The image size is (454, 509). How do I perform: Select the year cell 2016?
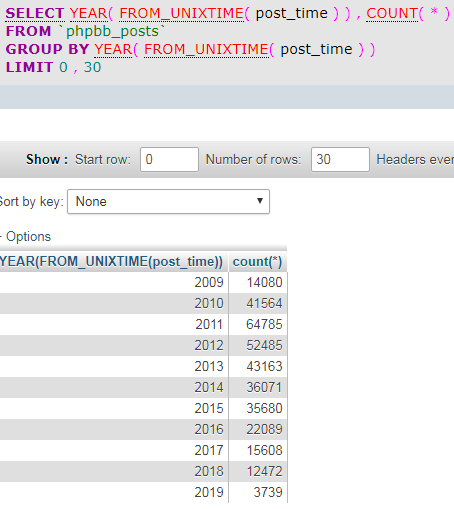point(209,429)
